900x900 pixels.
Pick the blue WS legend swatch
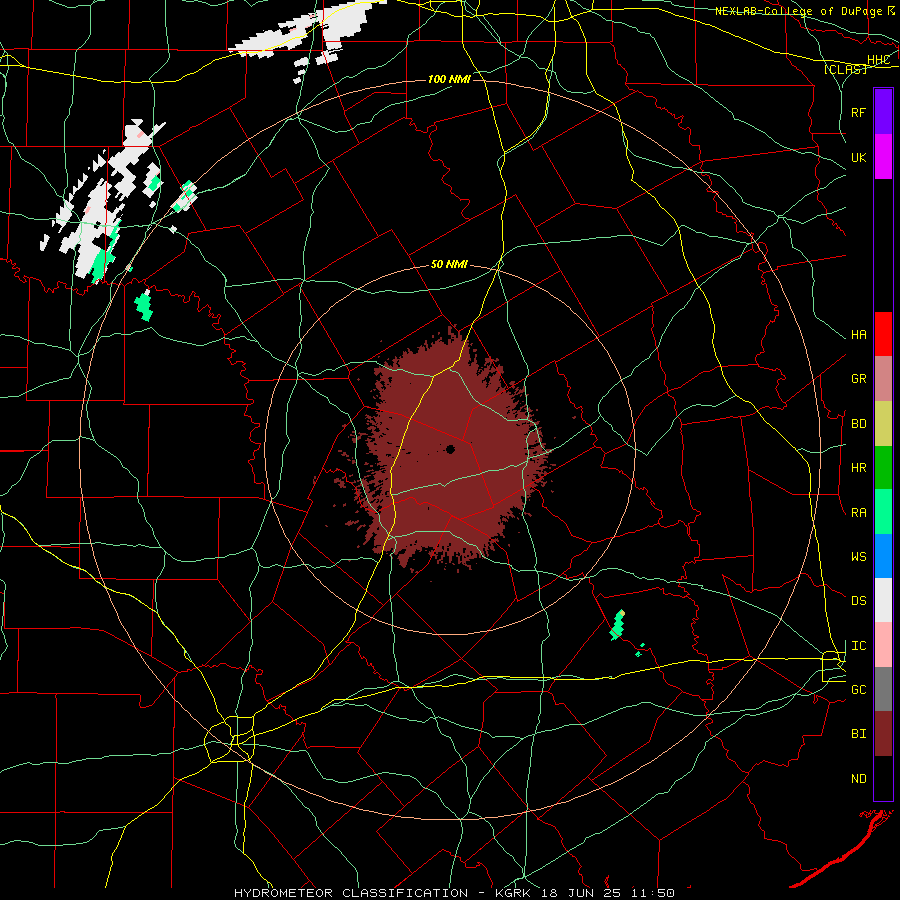[x=883, y=556]
